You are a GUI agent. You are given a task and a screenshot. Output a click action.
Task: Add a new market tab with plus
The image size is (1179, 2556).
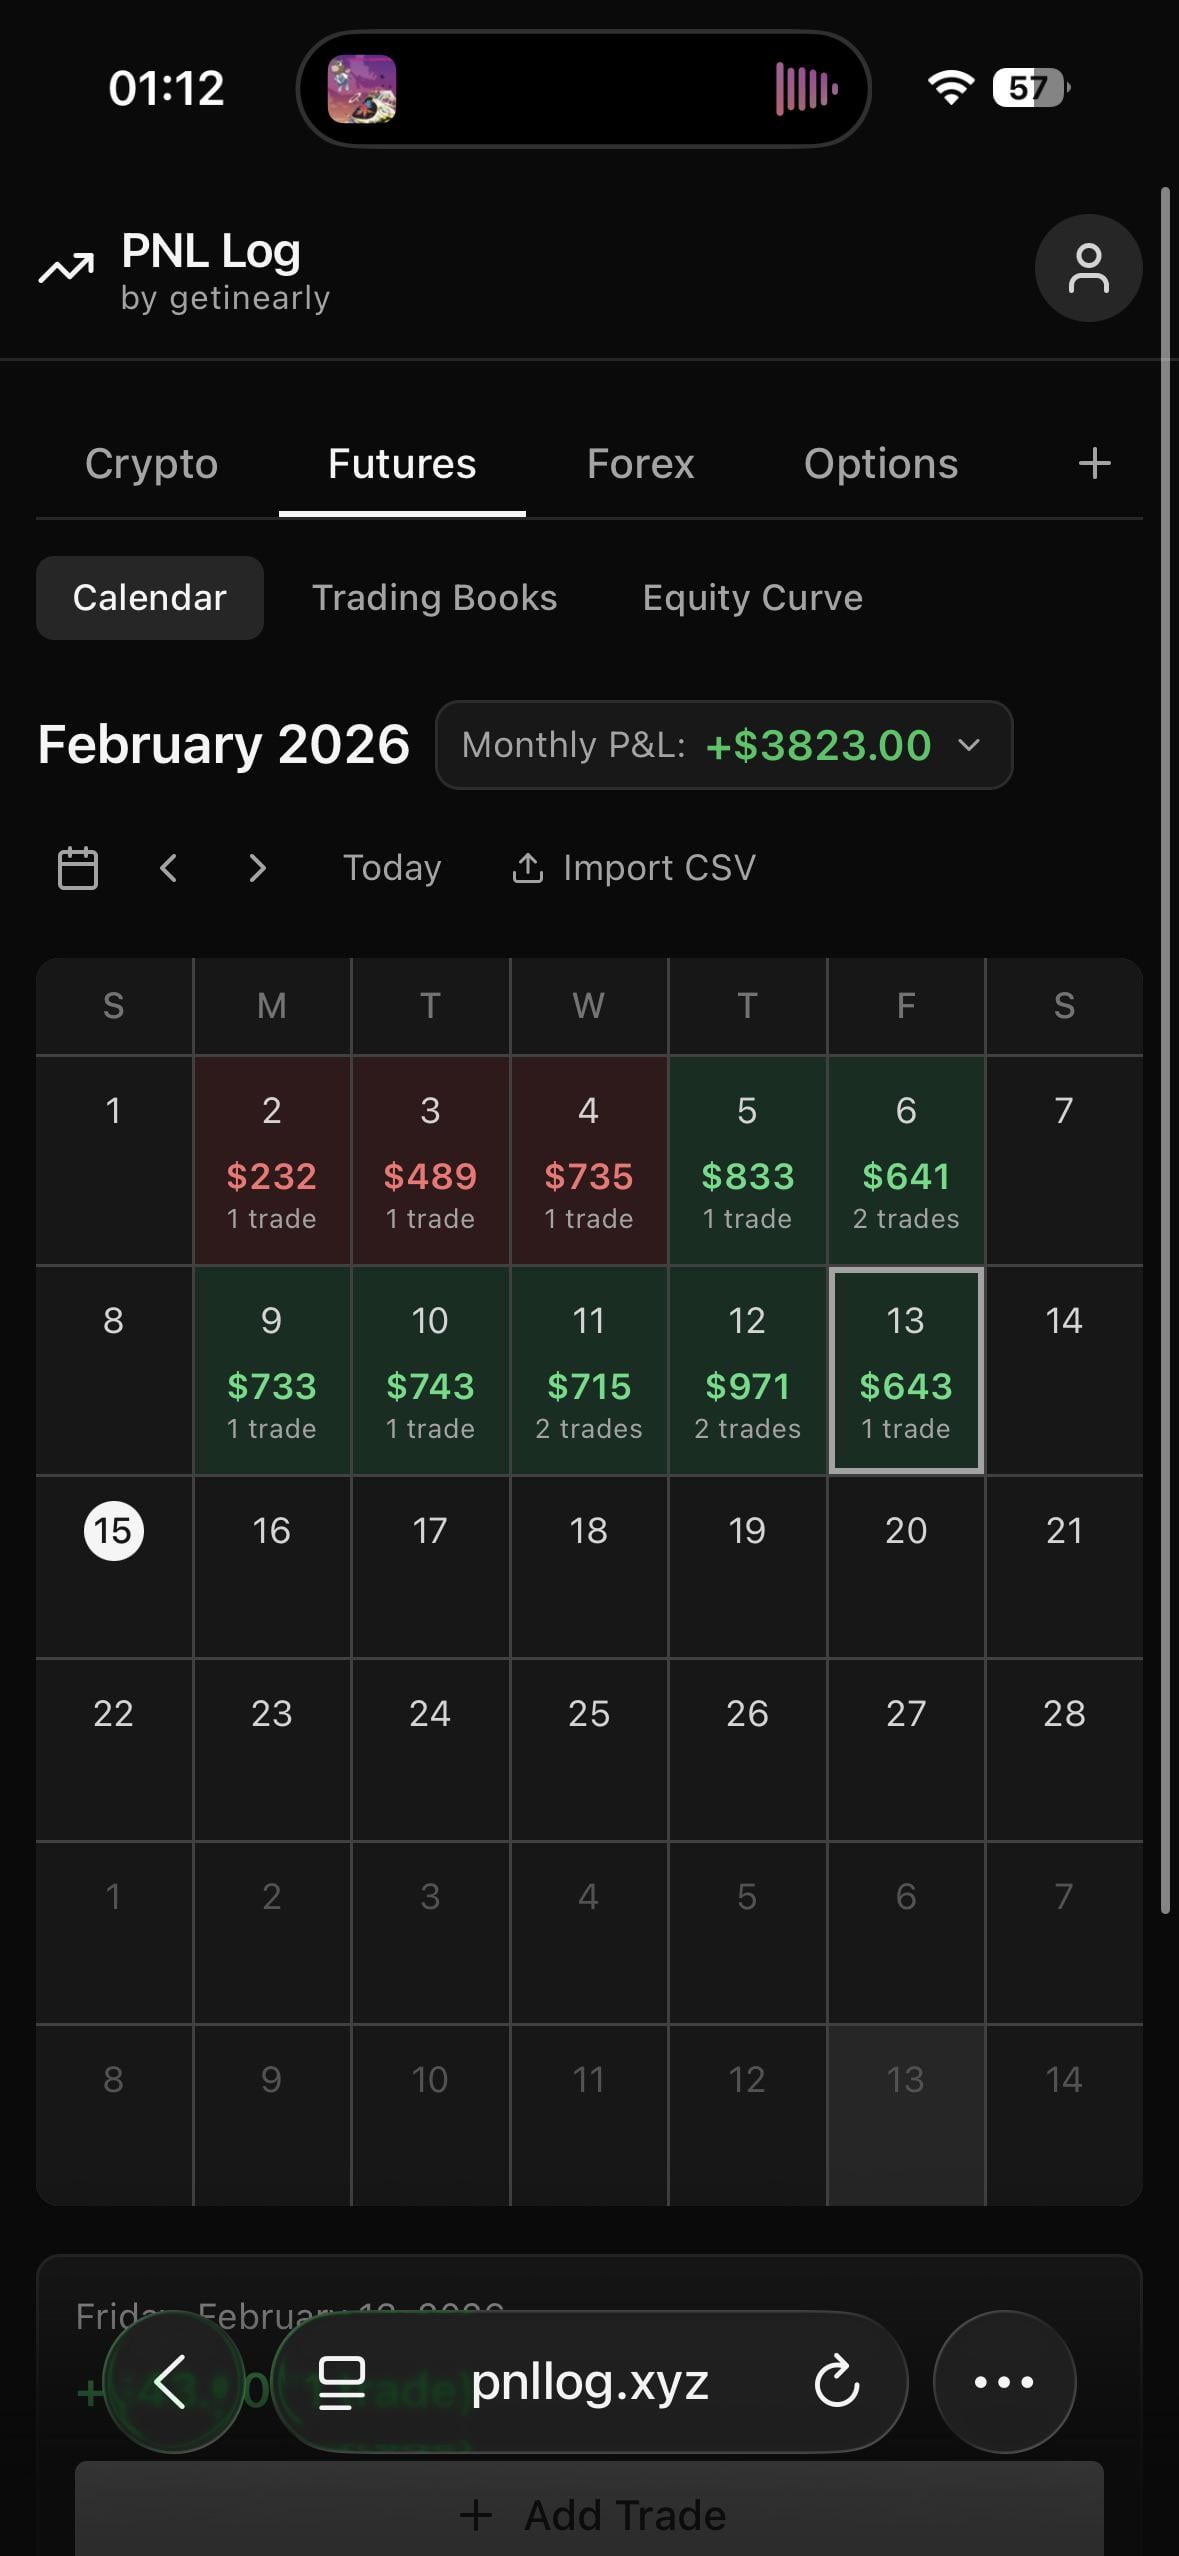1095,463
